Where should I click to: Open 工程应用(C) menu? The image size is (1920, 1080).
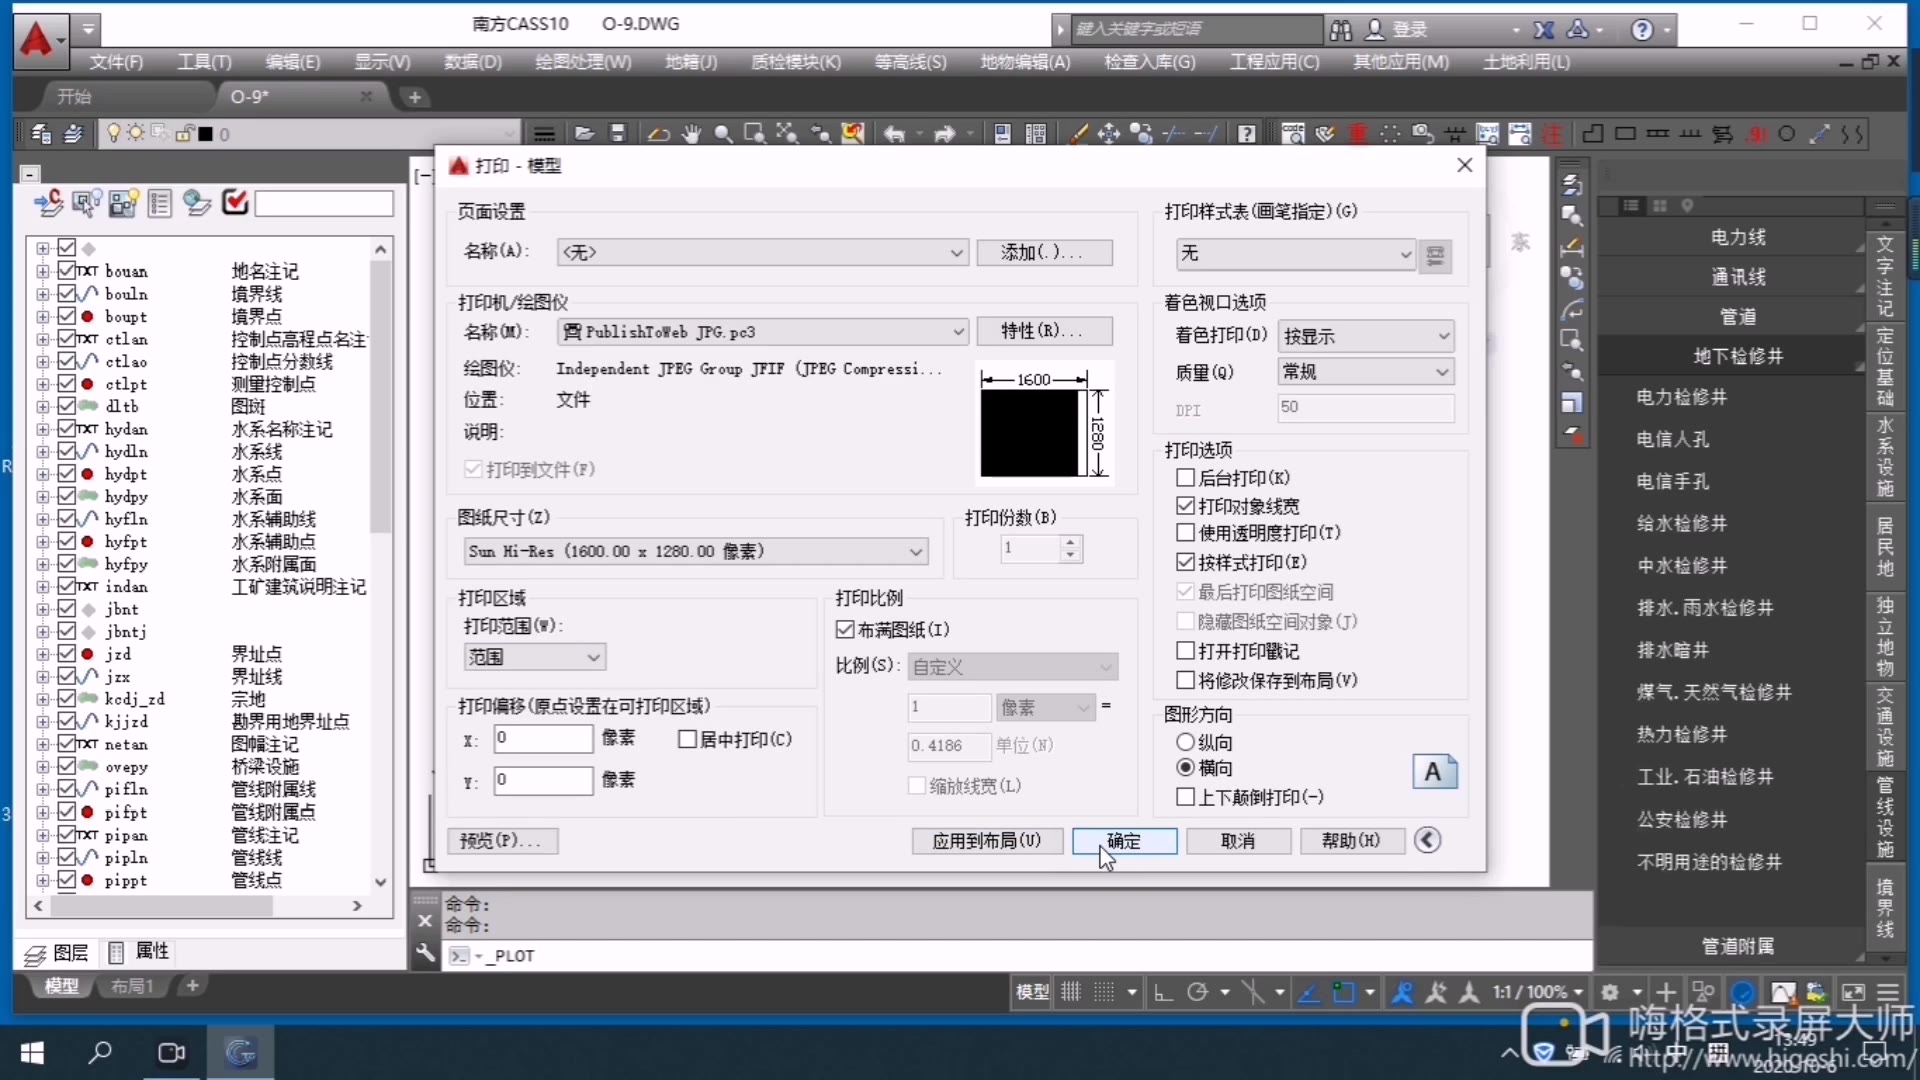pyautogui.click(x=1274, y=62)
